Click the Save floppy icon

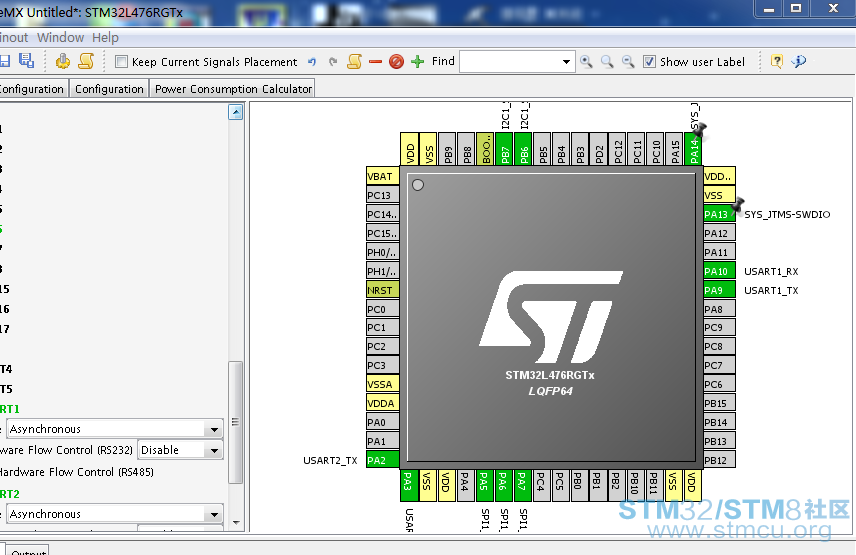[5, 61]
